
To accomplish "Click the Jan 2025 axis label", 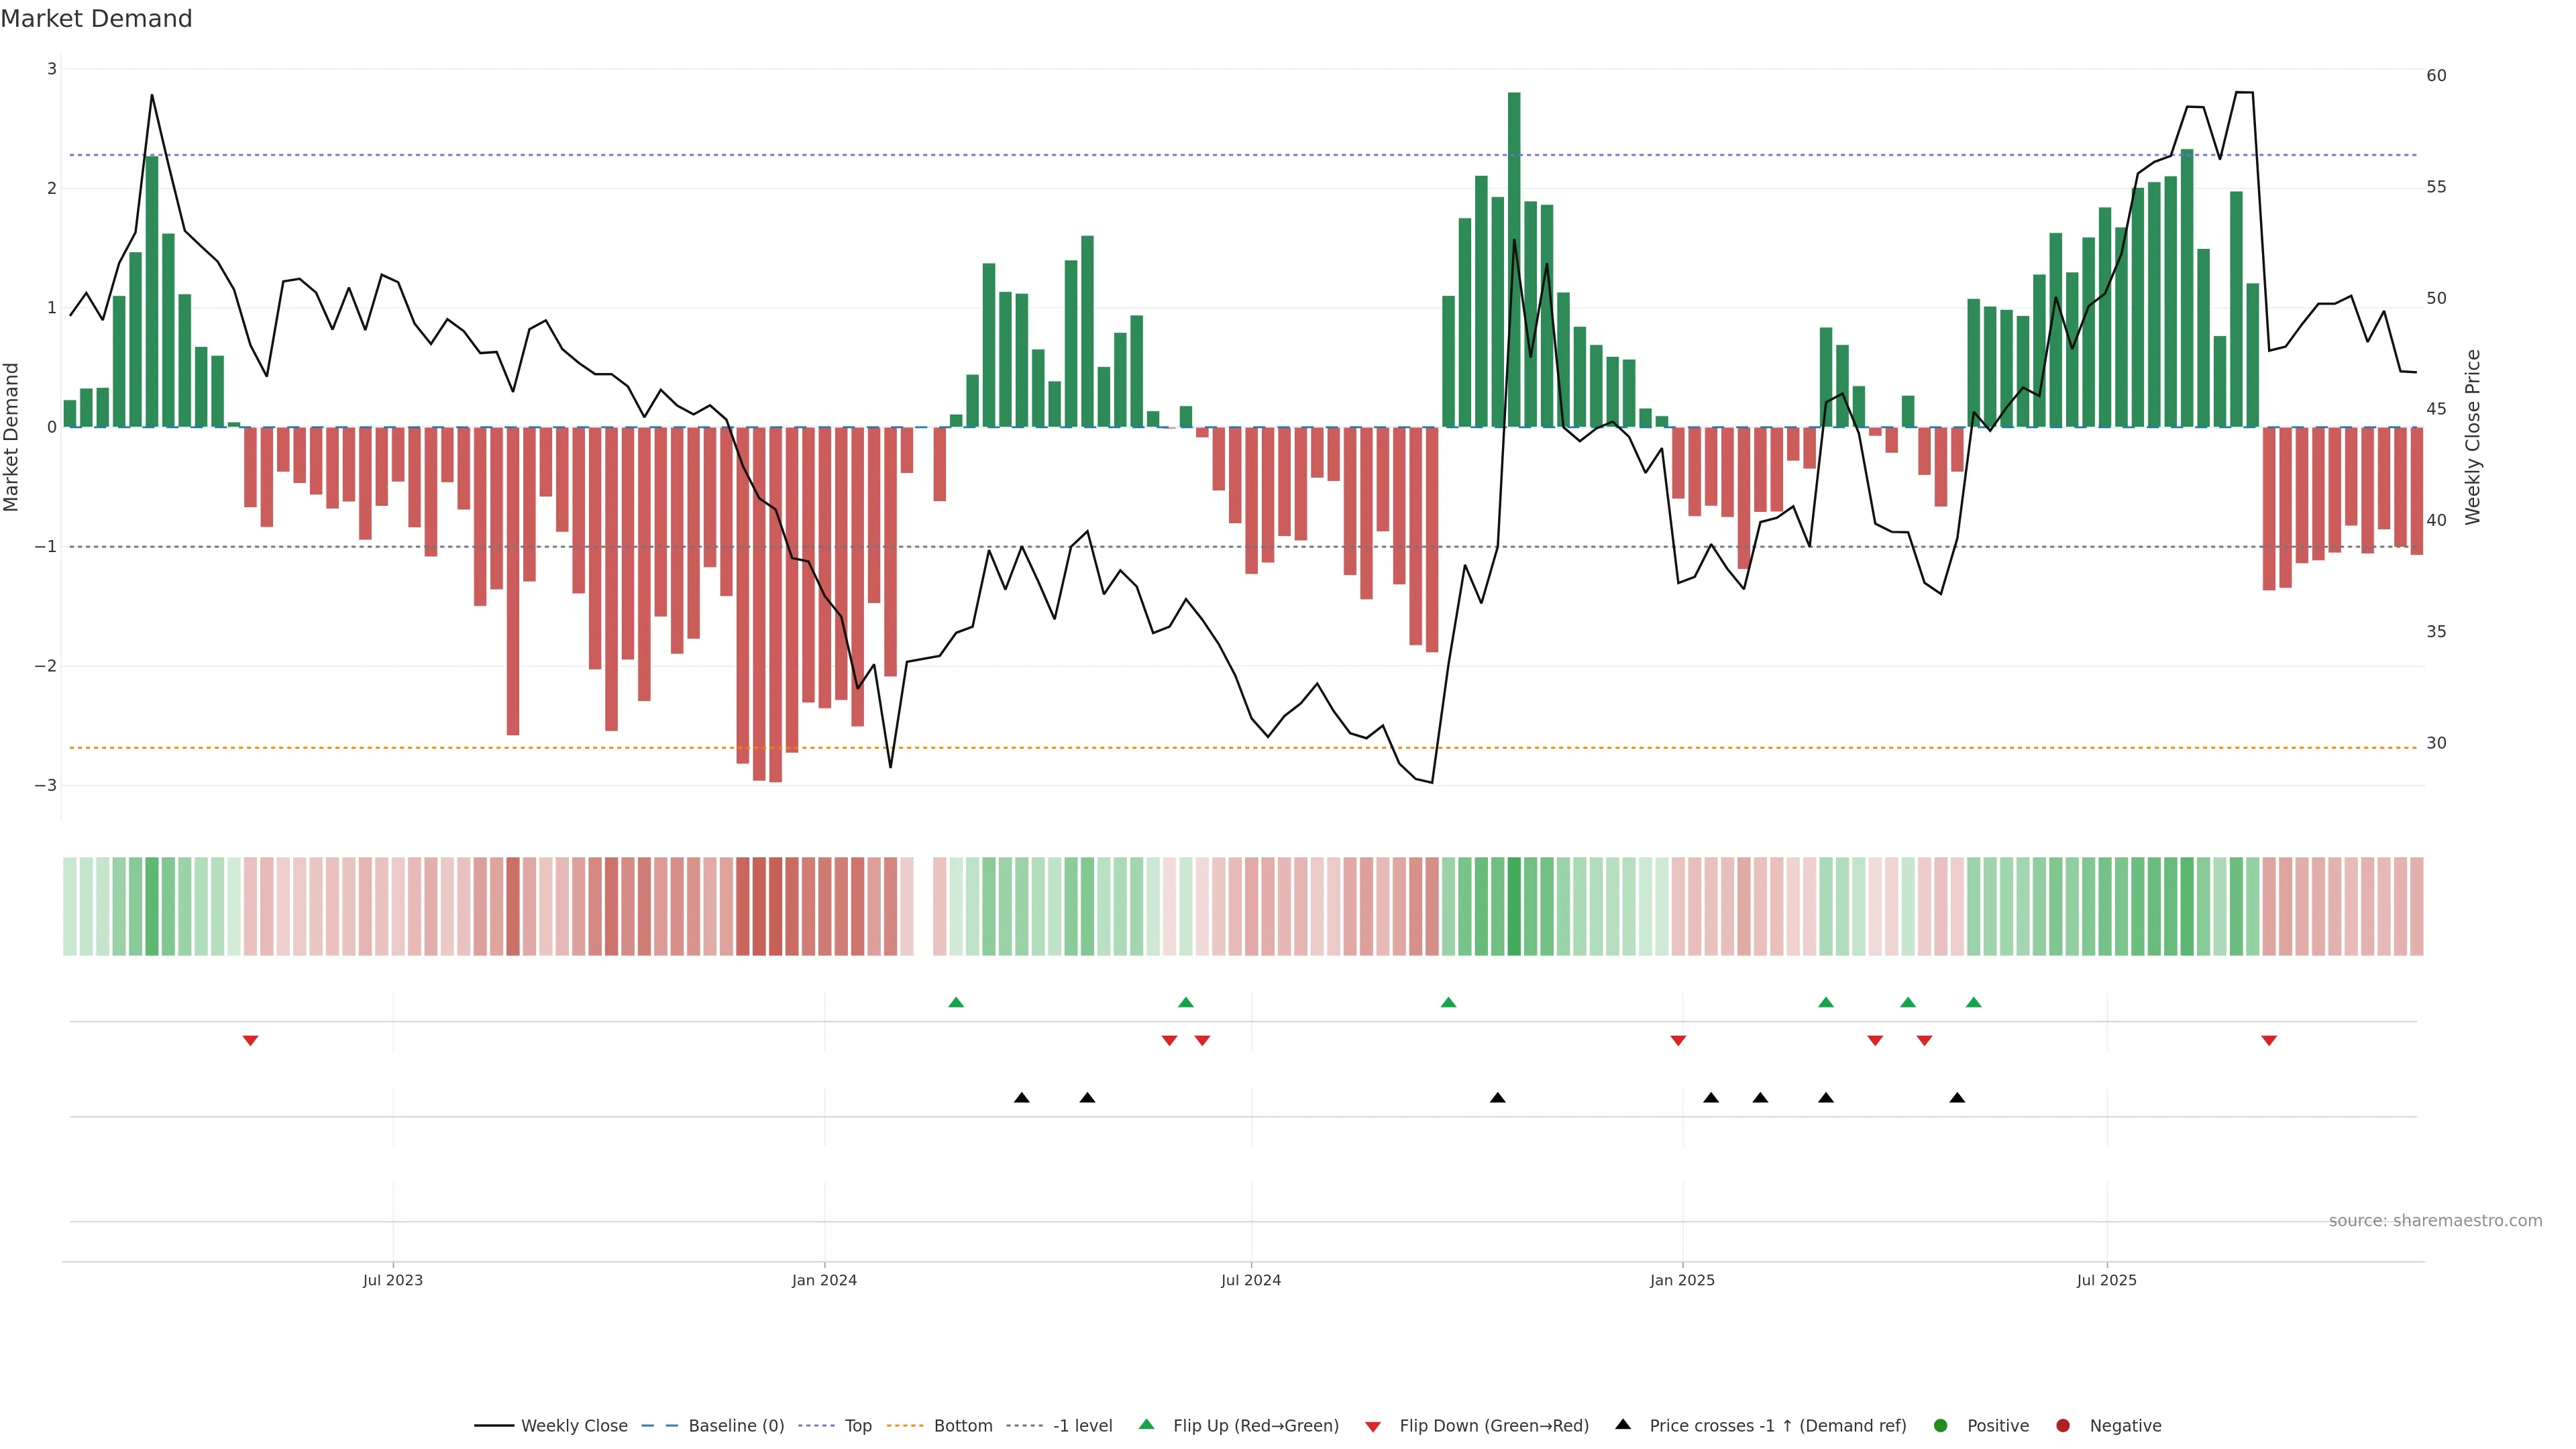I will (x=1682, y=1280).
